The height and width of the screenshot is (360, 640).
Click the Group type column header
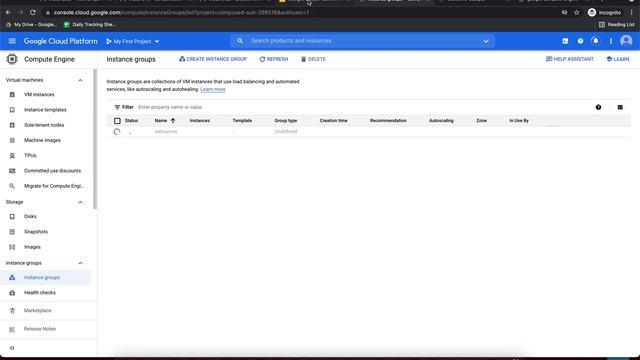286,121
